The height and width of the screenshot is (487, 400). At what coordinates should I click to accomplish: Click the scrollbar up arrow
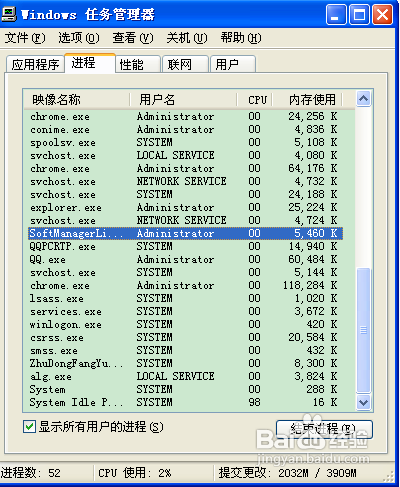point(363,99)
